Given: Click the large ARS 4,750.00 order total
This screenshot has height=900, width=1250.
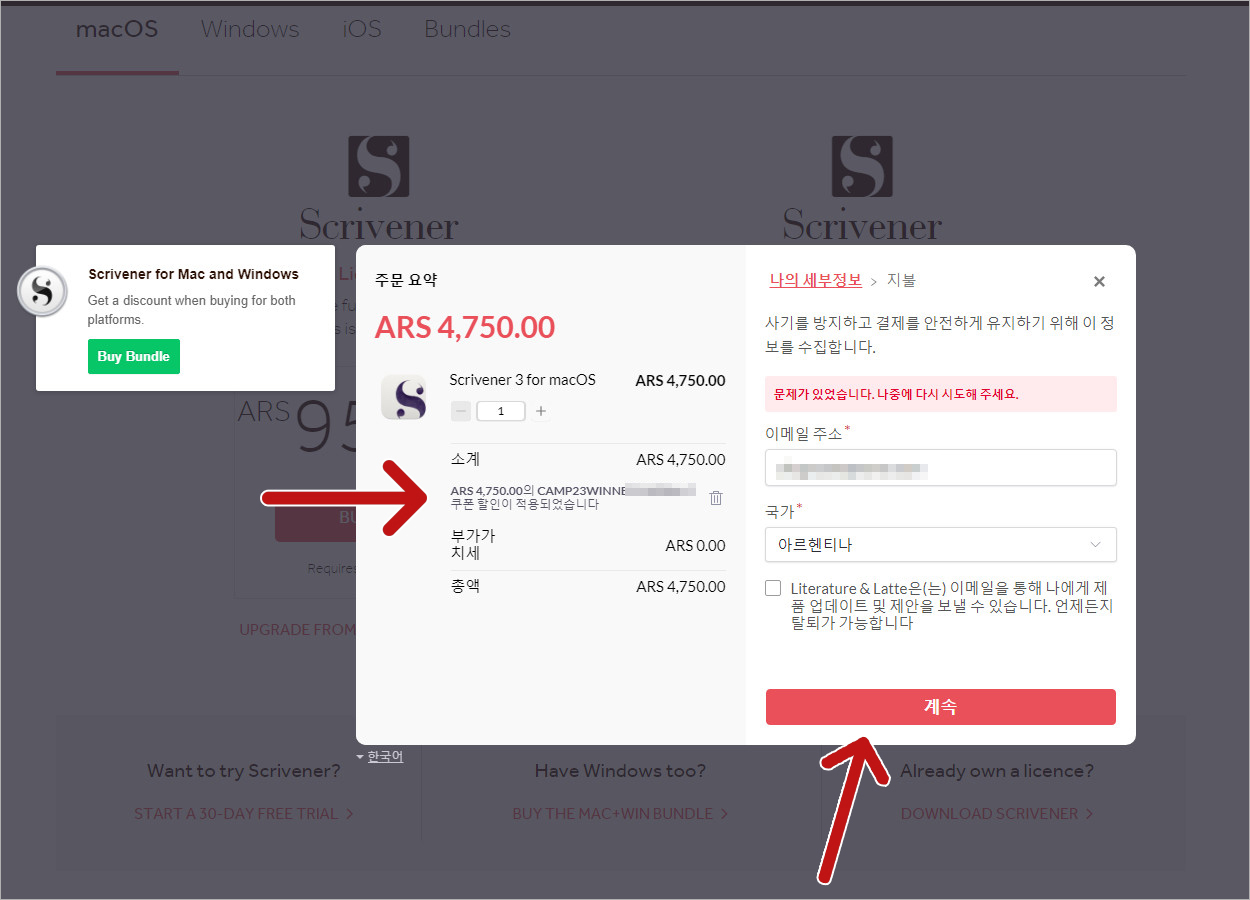Looking at the screenshot, I should tap(465, 327).
